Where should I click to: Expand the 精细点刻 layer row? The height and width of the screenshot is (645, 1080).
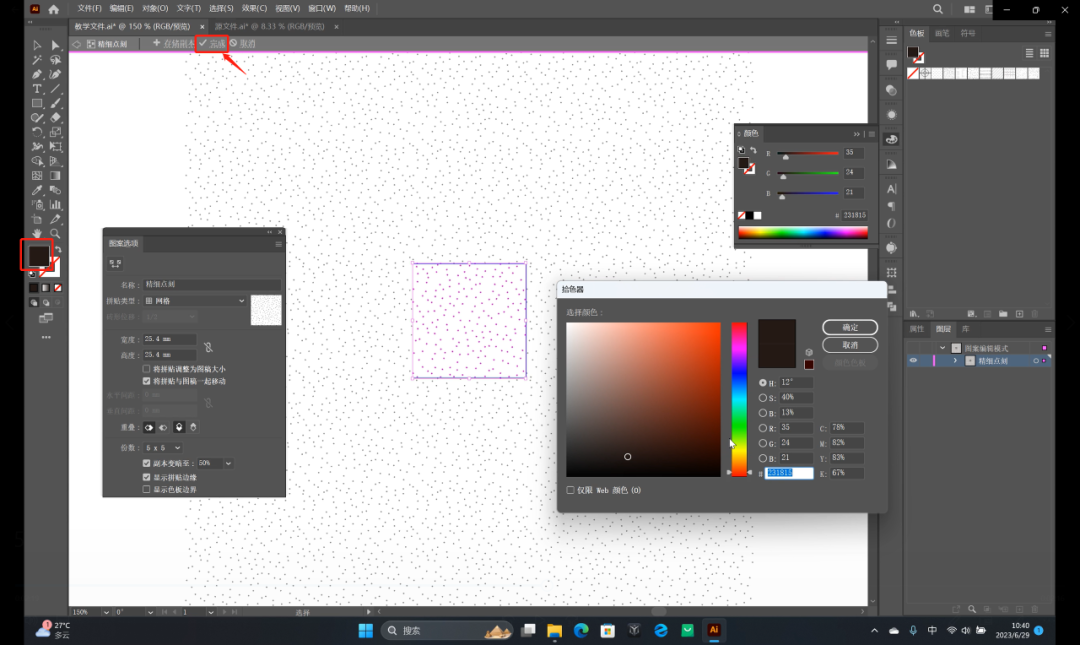[x=955, y=360]
